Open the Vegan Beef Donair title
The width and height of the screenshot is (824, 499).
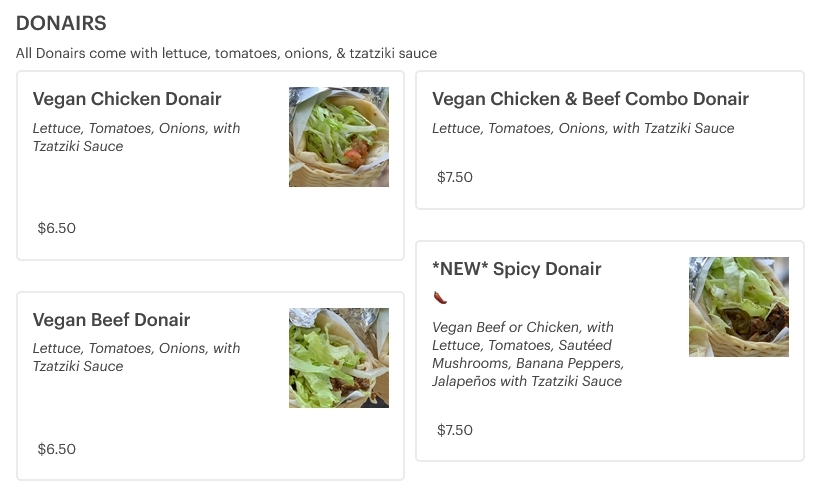tap(111, 320)
